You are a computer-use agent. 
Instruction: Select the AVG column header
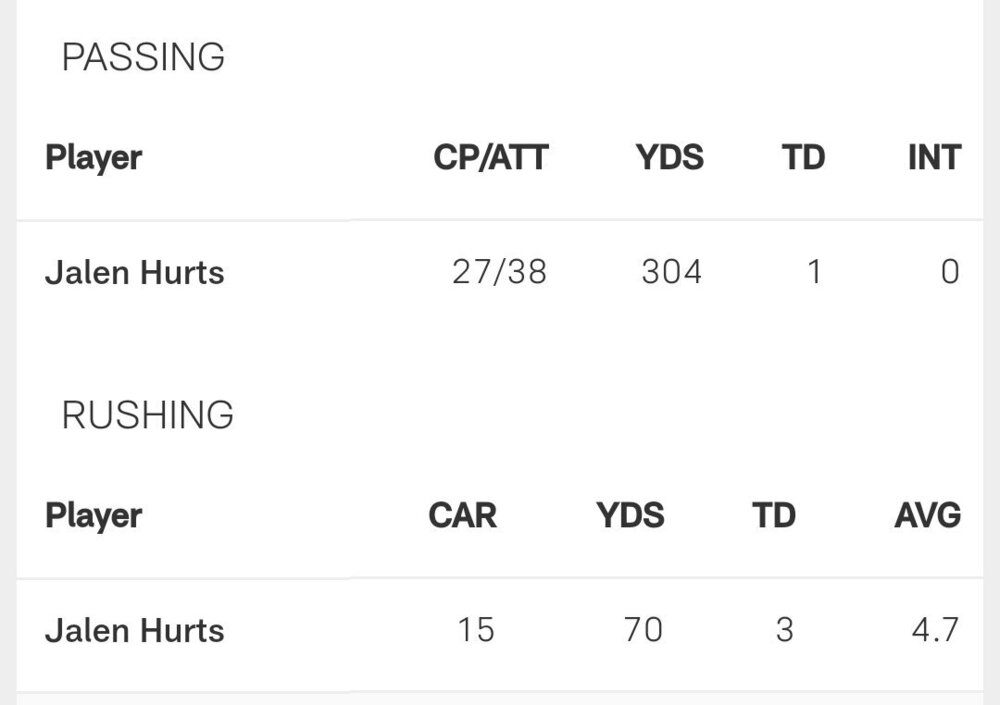(x=927, y=516)
